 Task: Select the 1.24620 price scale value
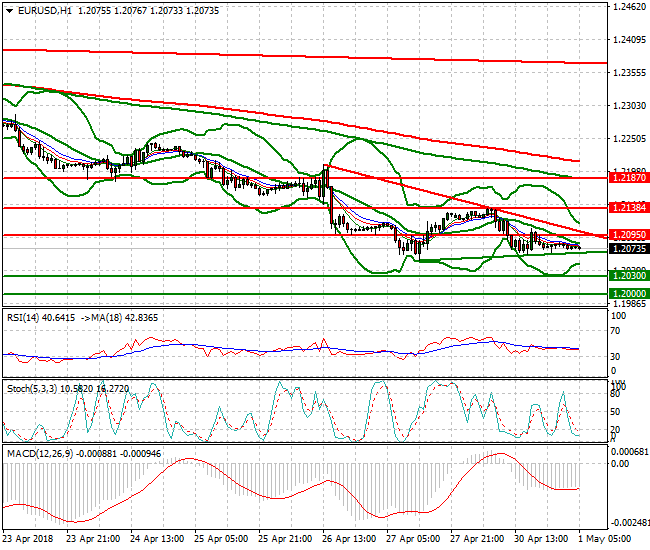coord(629,6)
